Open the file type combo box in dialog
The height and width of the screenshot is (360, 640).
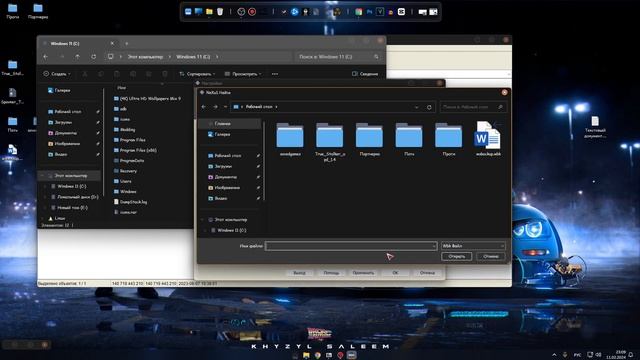tap(473, 246)
